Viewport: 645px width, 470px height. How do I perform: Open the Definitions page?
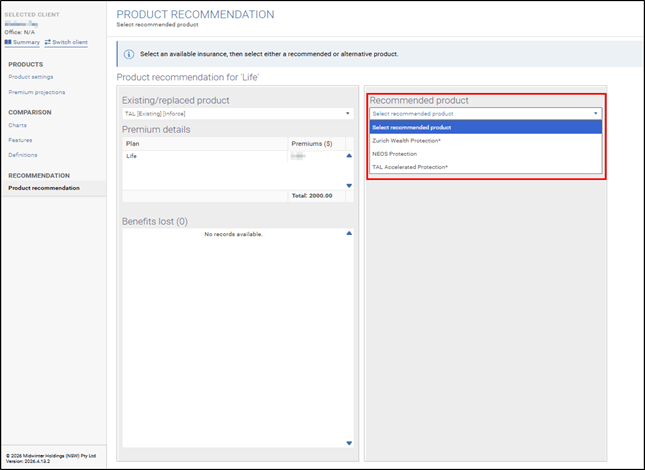23,155
